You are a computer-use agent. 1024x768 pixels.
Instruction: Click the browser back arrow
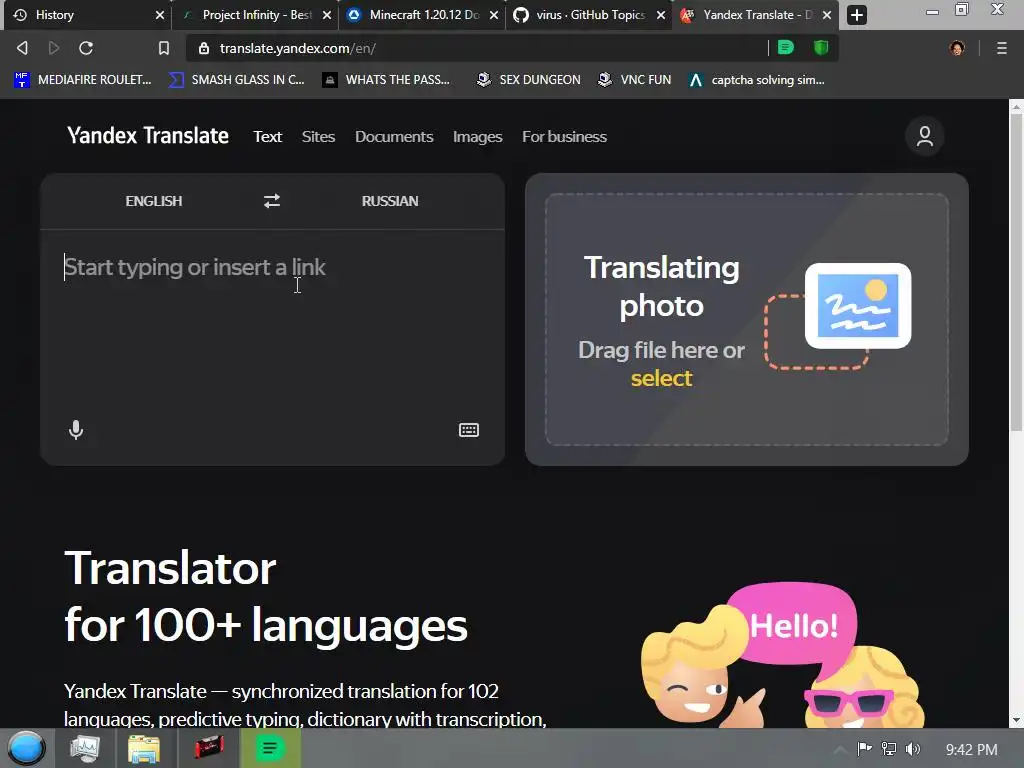22,48
